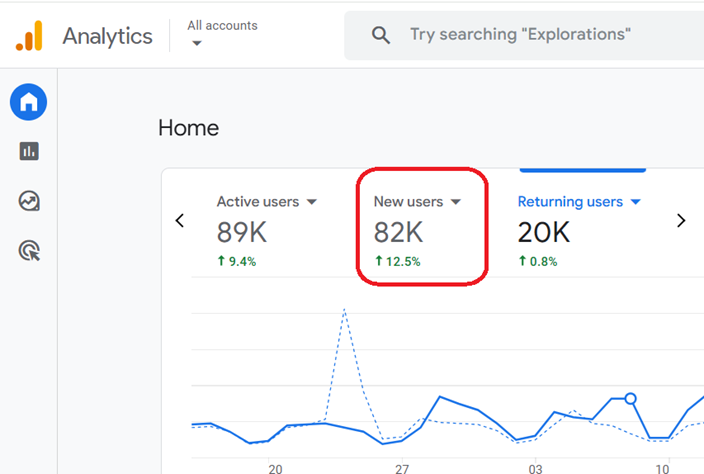Open Advertising cursor target icon

tap(29, 250)
